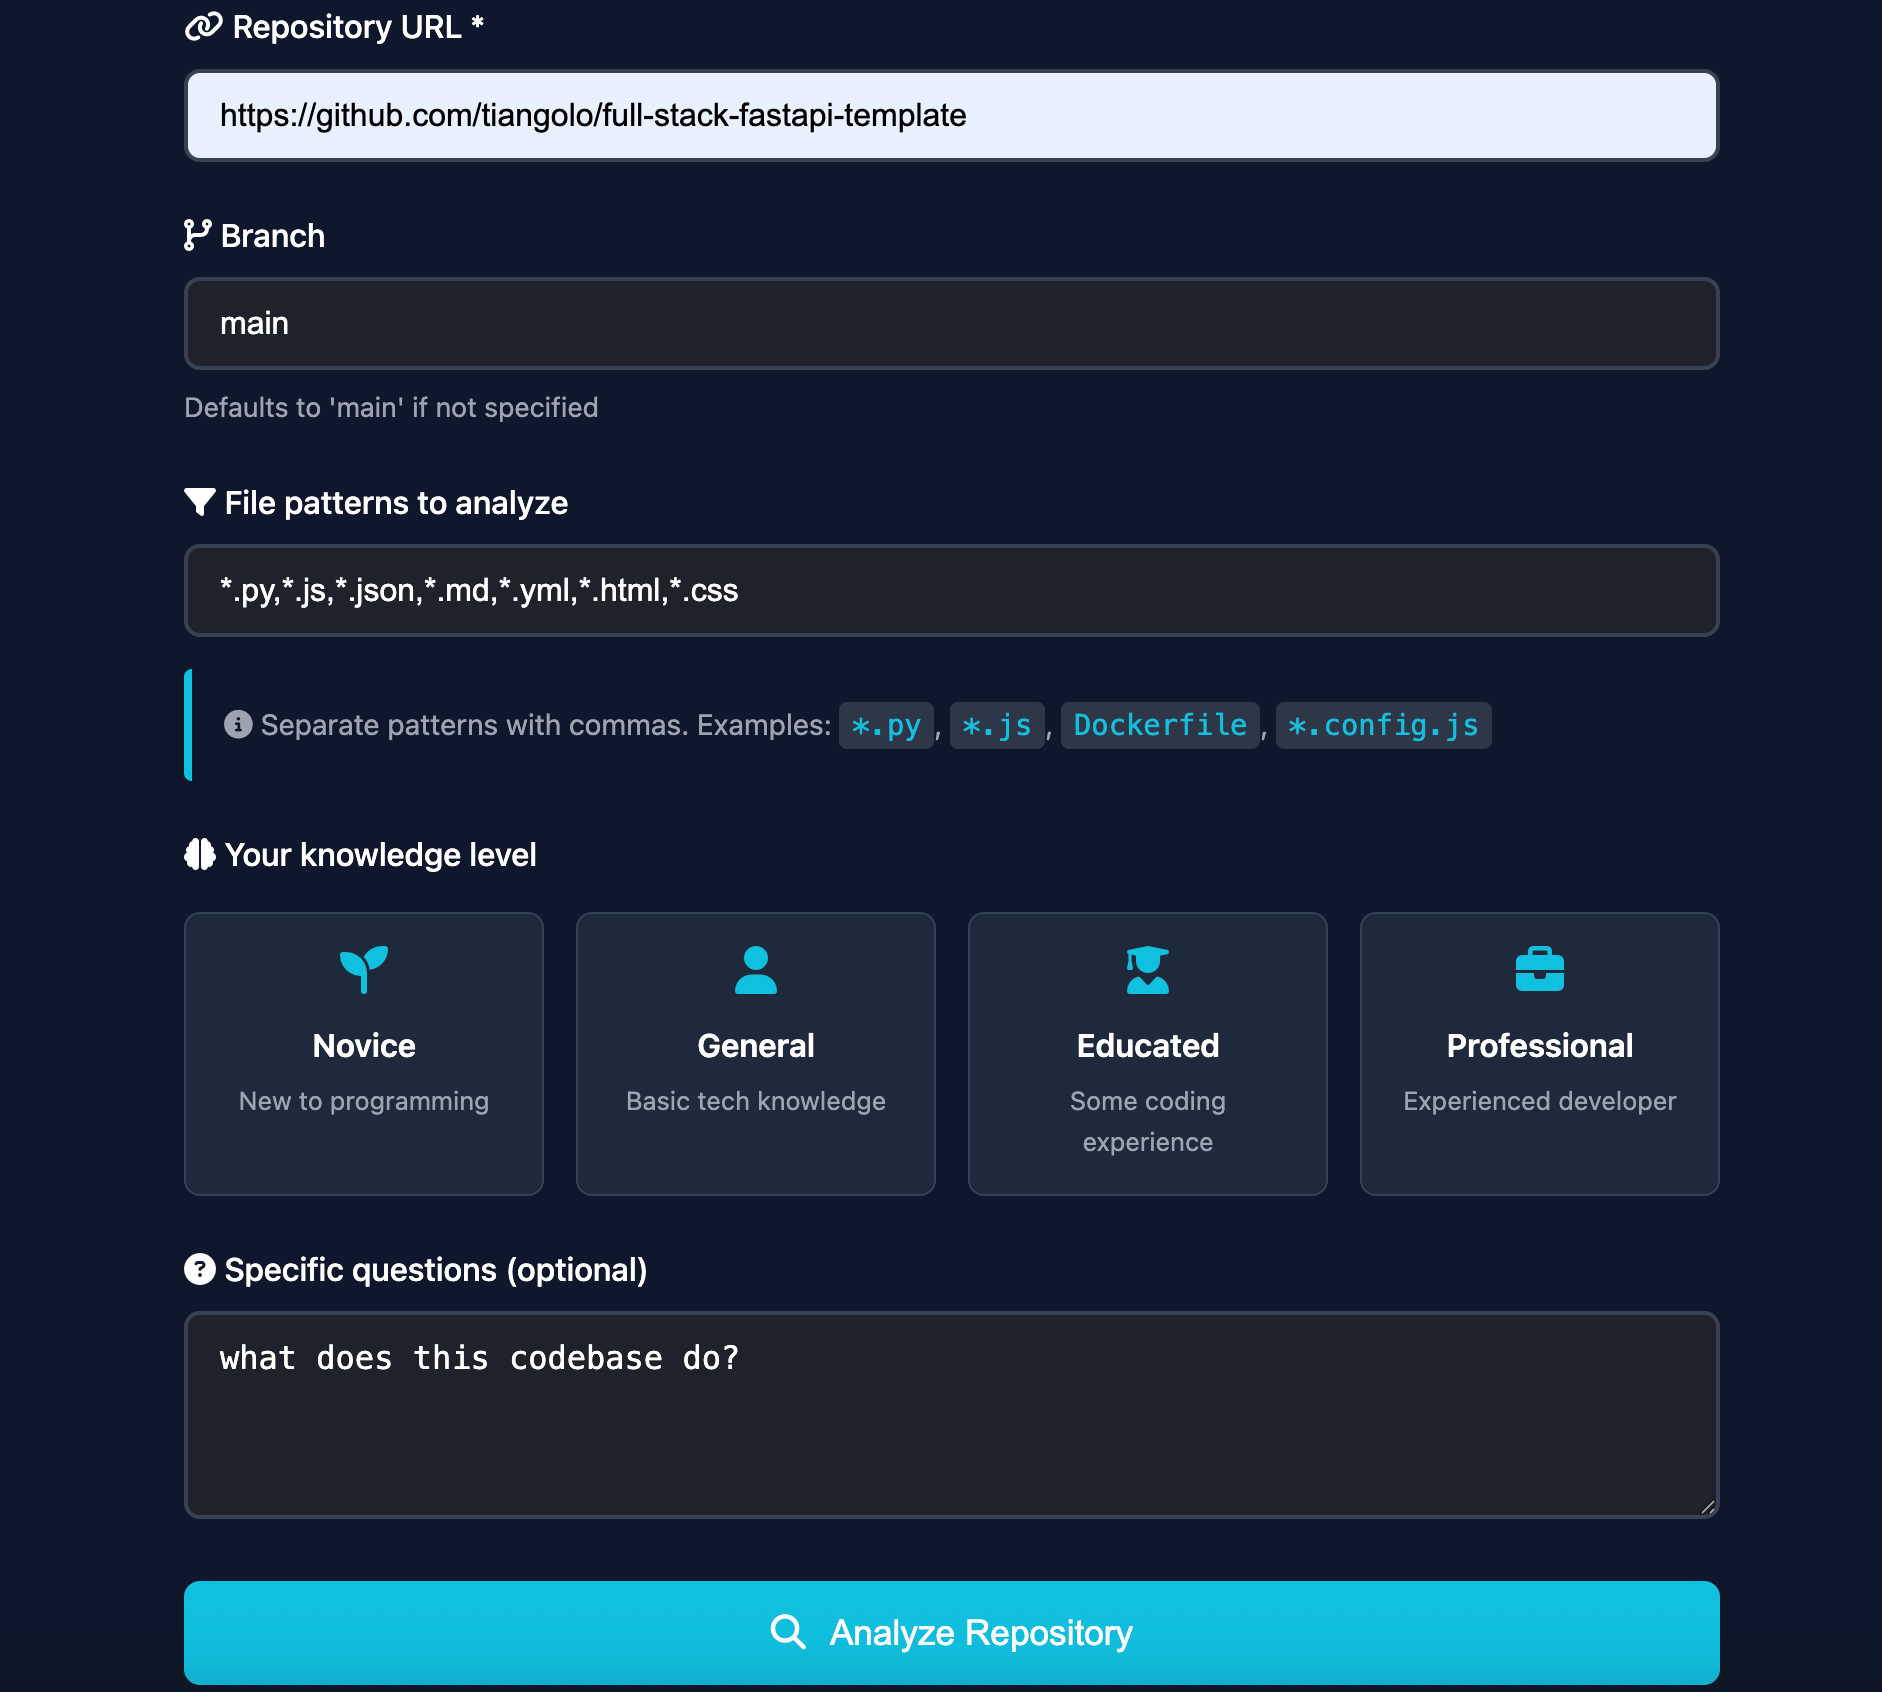The image size is (1882, 1692).
Task: Select the Educated knowledge level
Action: [1147, 1053]
